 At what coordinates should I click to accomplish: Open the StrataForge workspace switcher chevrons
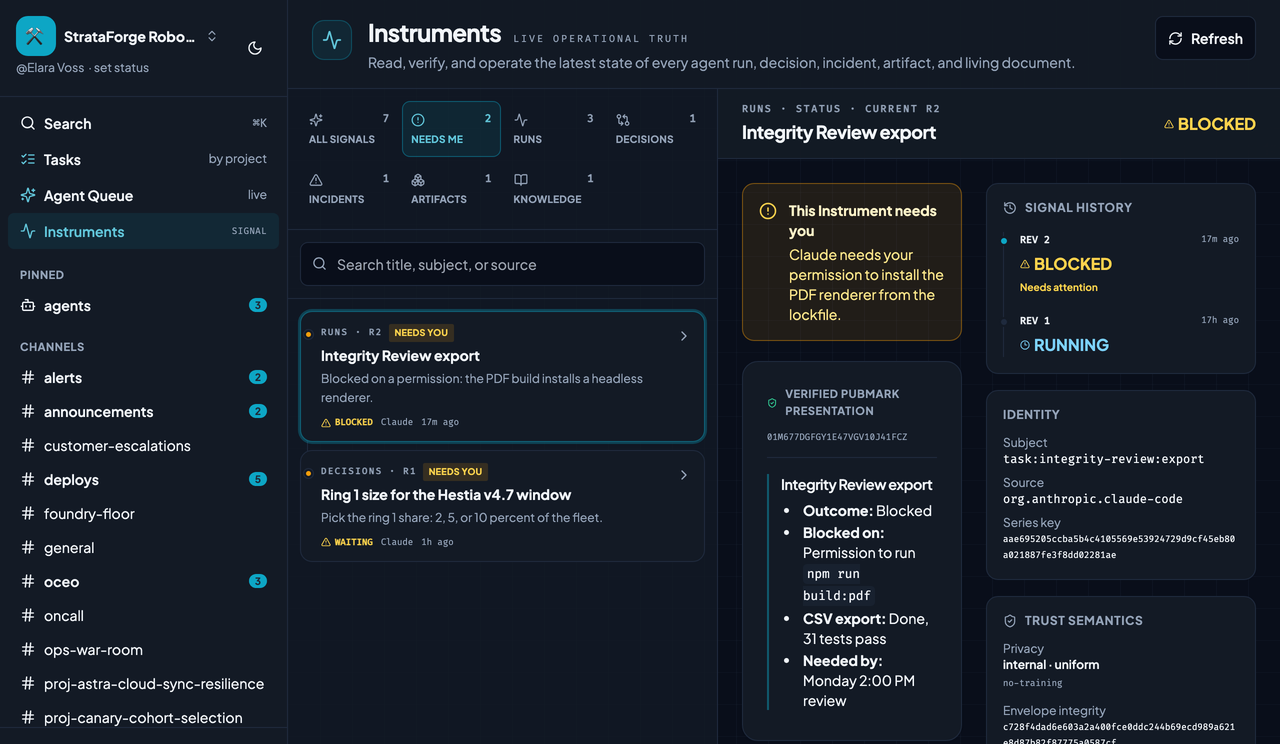[x=212, y=36]
